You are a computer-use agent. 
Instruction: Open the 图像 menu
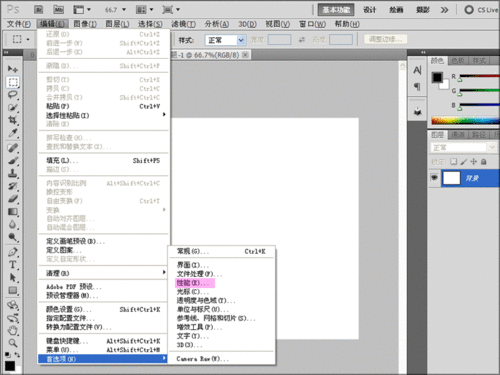pyautogui.click(x=85, y=24)
